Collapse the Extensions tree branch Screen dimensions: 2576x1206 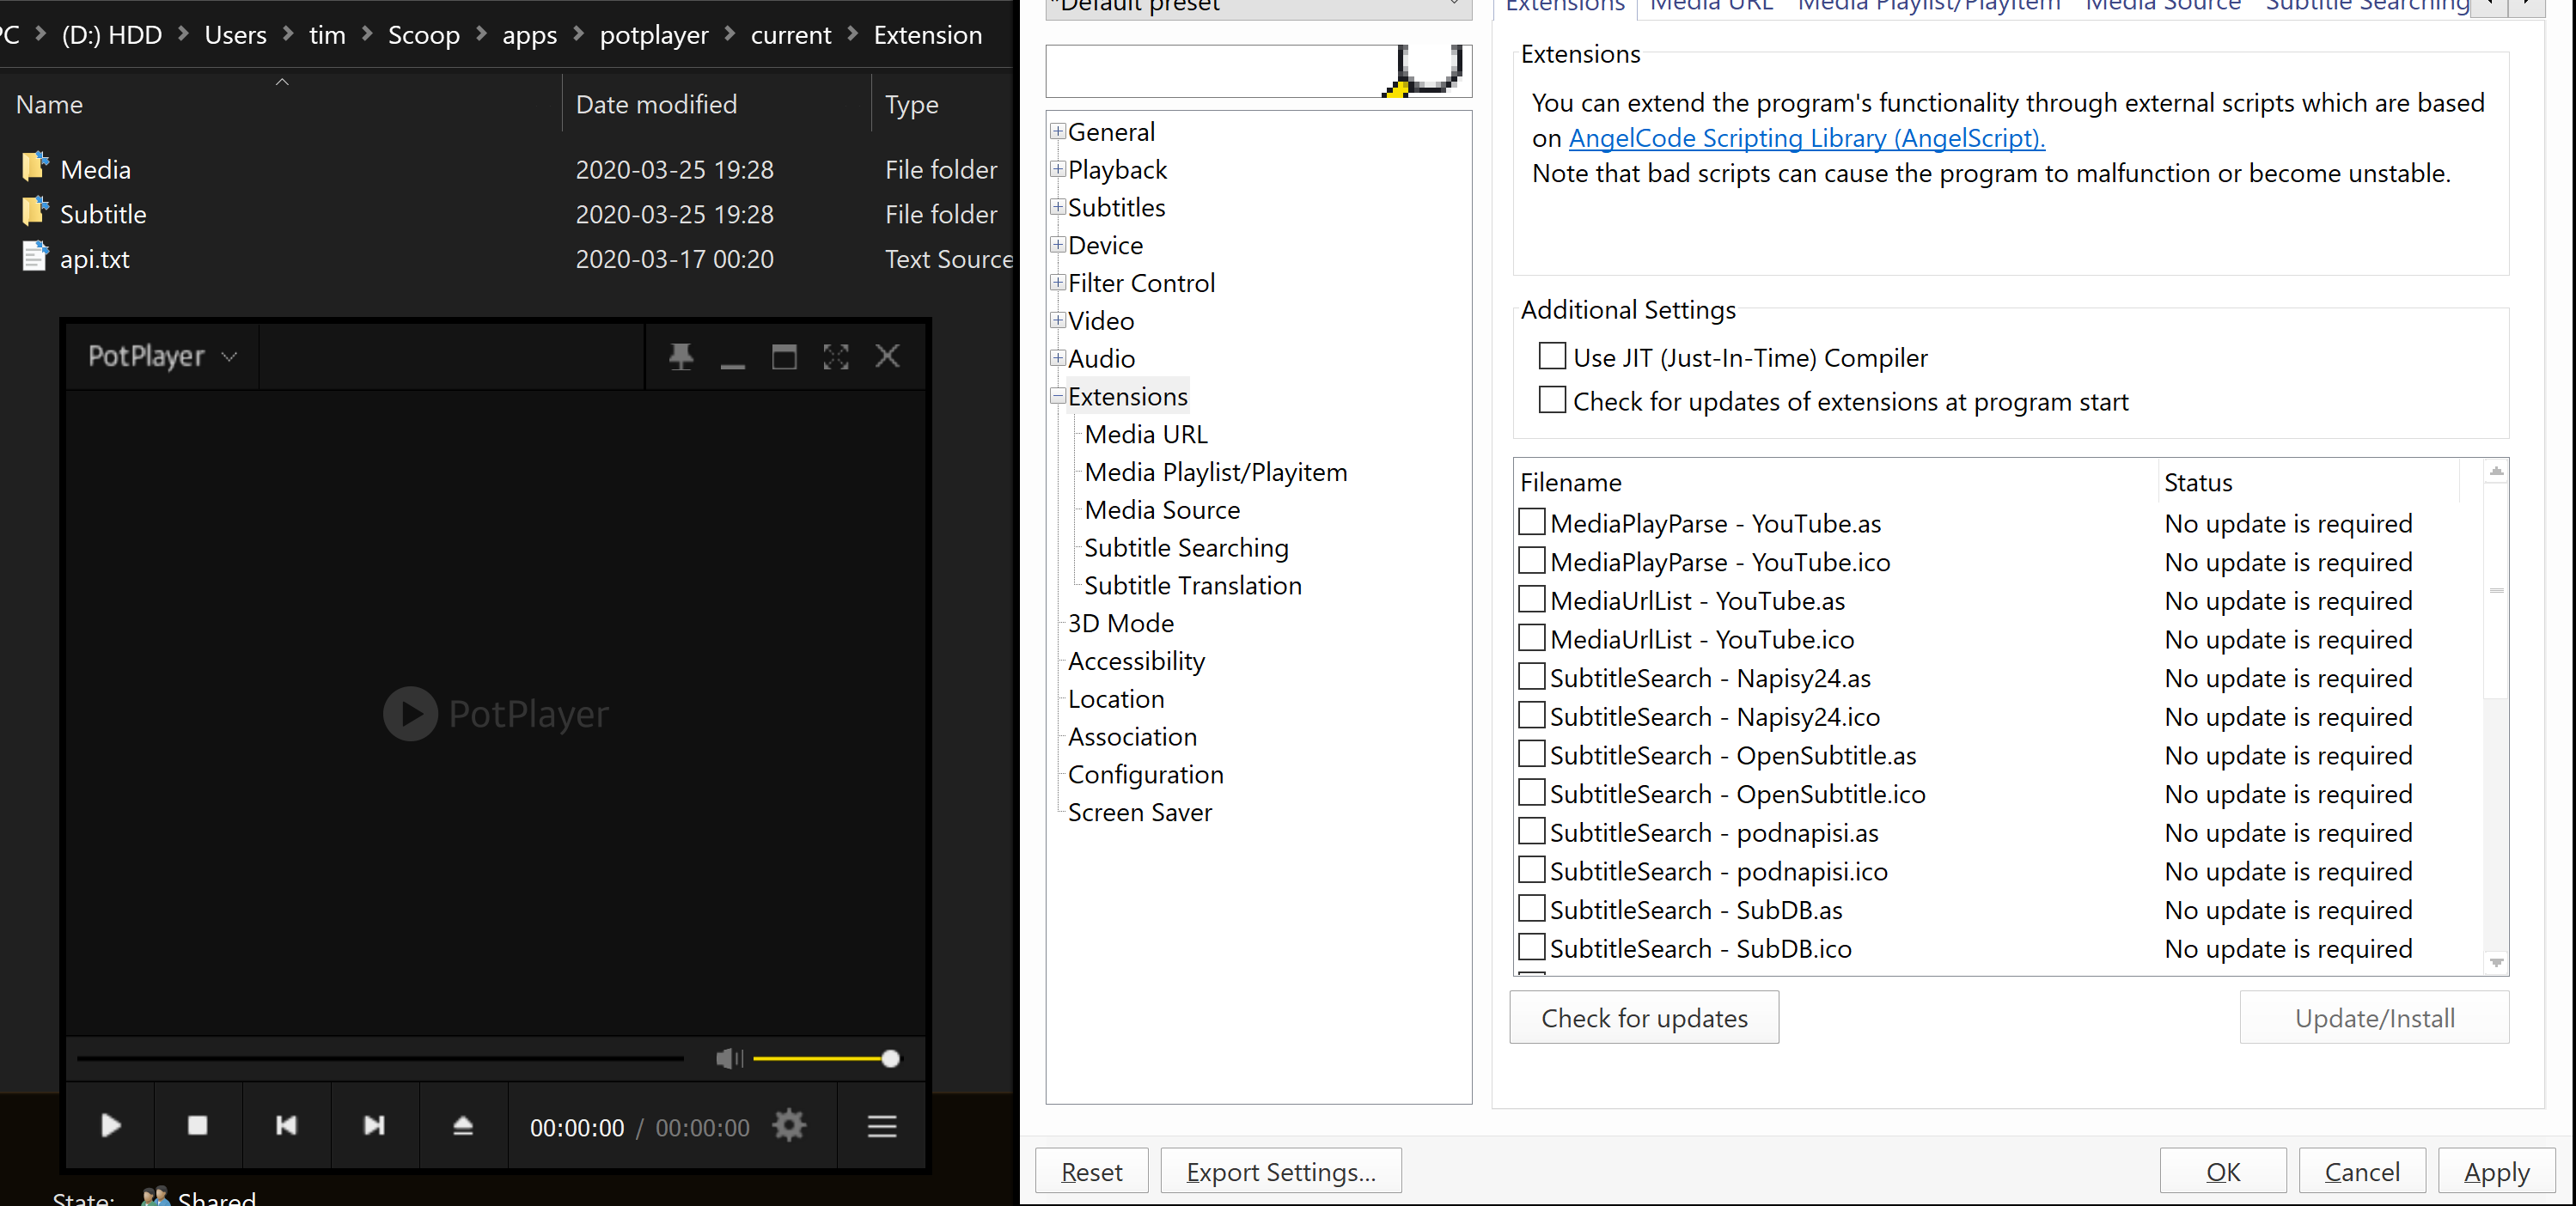coord(1057,396)
